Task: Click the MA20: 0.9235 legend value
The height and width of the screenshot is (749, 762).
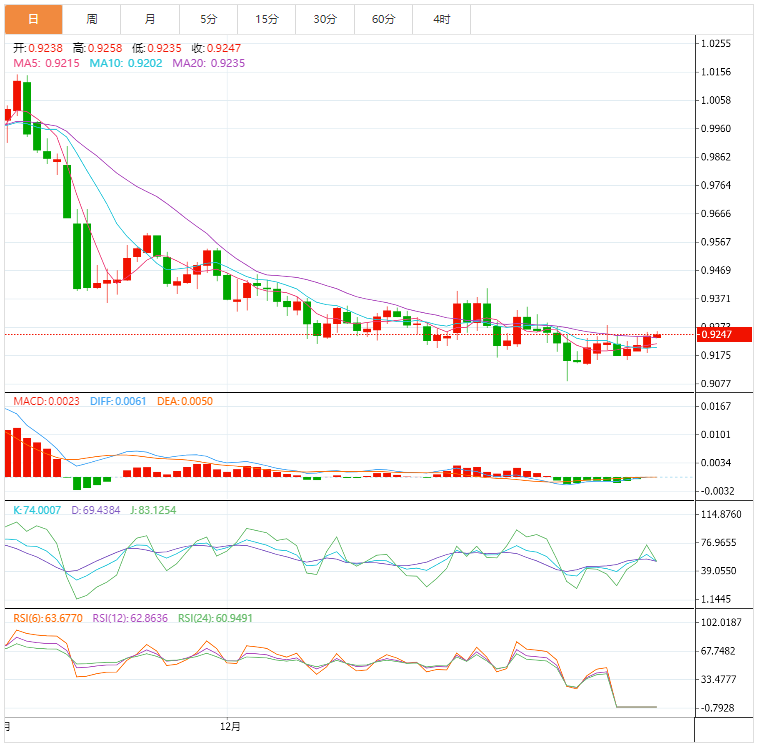Action: [208, 63]
